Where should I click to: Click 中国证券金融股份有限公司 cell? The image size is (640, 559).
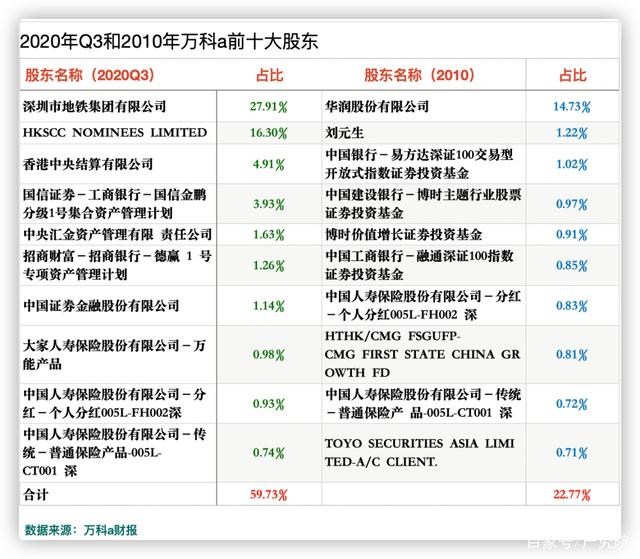101,305
